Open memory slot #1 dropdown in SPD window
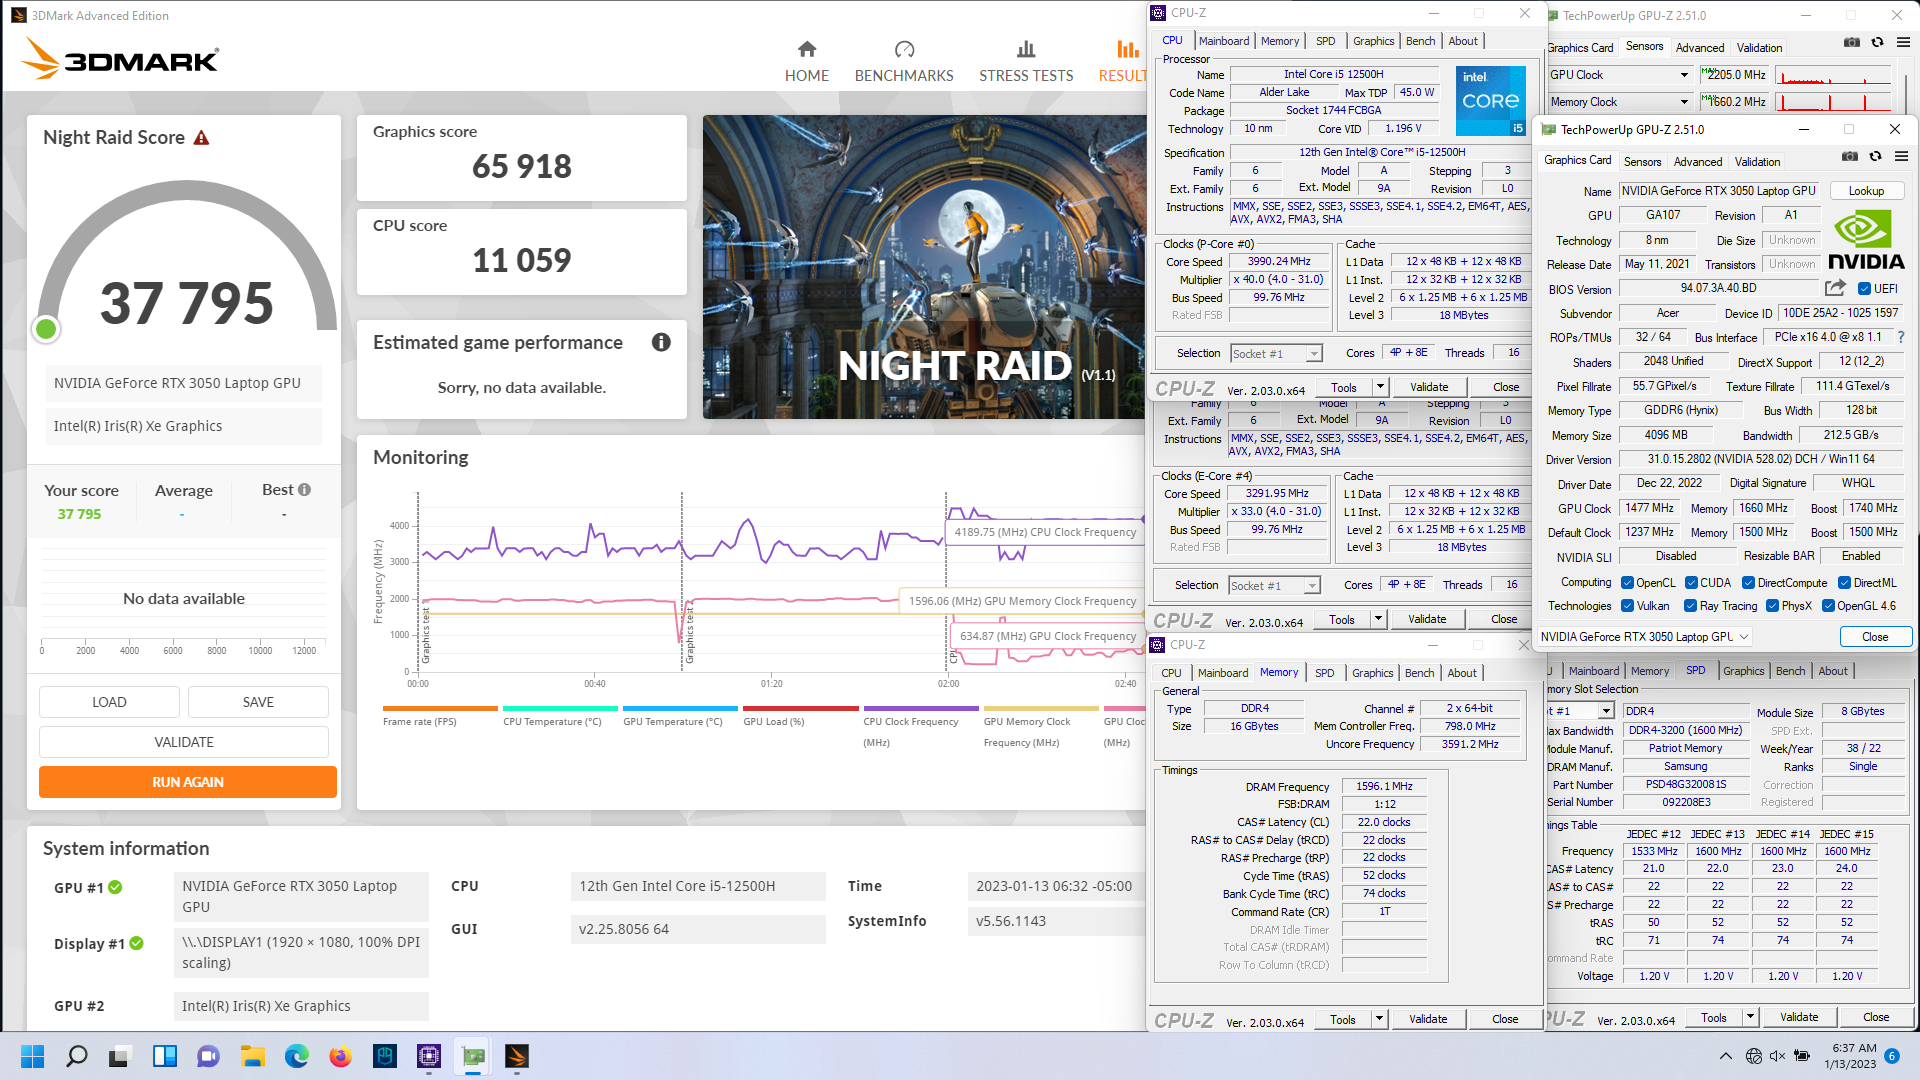This screenshot has height=1080, width=1920. tap(1606, 711)
